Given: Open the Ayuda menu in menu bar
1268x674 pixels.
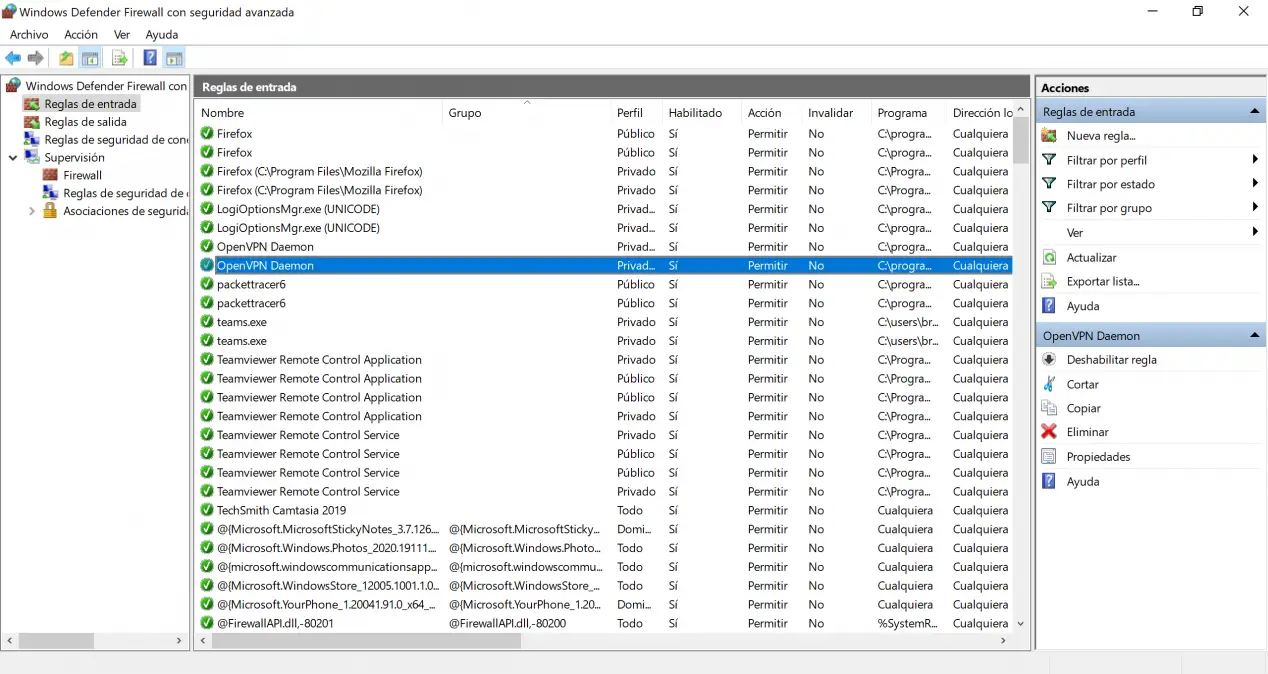Looking at the screenshot, I should 162,34.
